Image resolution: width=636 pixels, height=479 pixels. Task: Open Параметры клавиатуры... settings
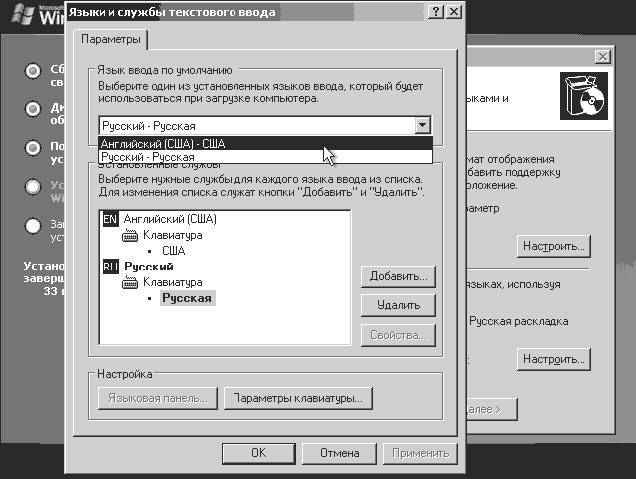point(298,399)
